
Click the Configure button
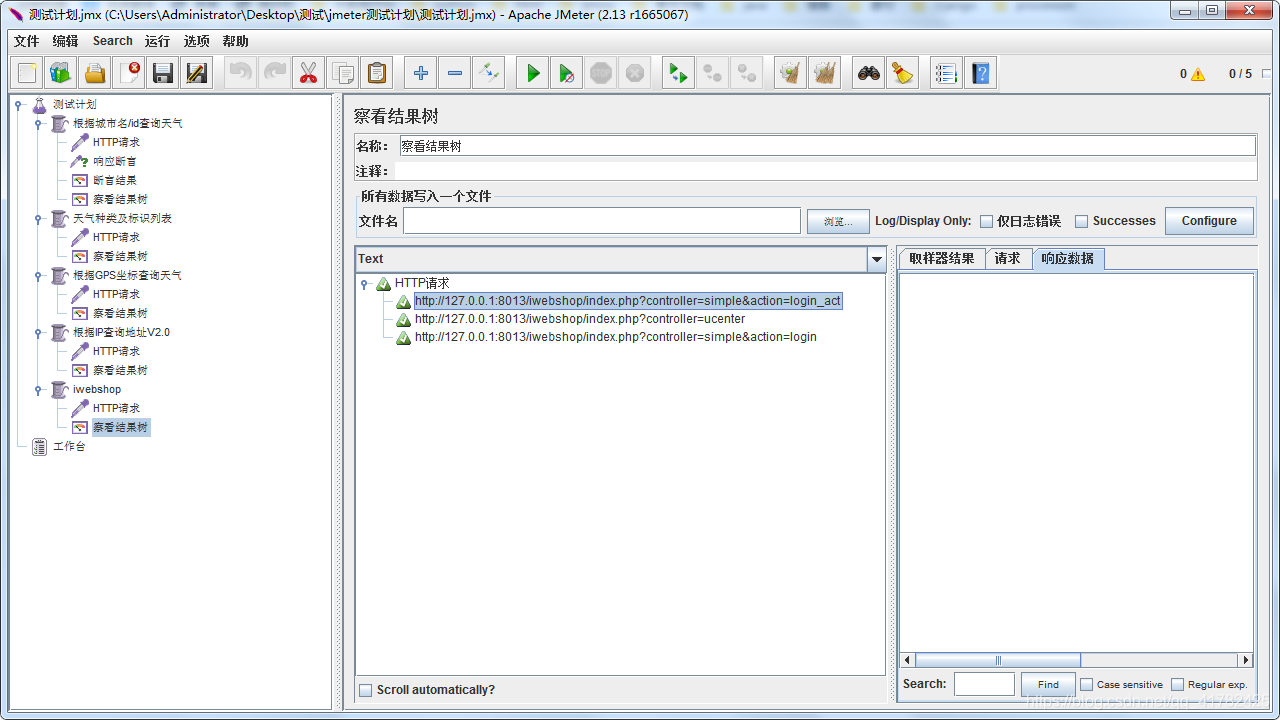pyautogui.click(x=1209, y=221)
